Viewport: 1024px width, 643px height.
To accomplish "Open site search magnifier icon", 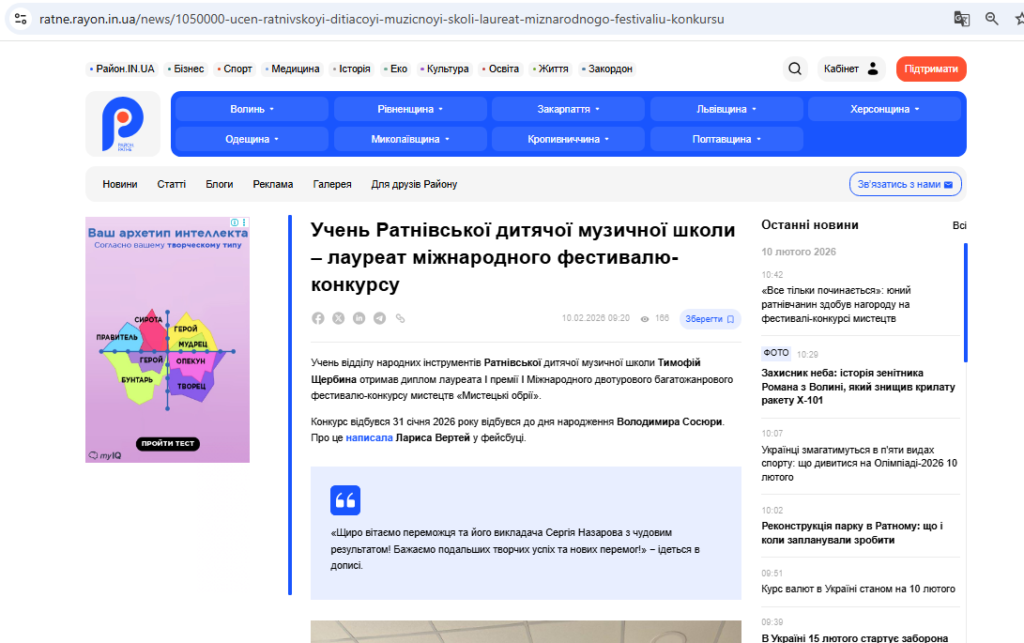I will [x=795, y=69].
